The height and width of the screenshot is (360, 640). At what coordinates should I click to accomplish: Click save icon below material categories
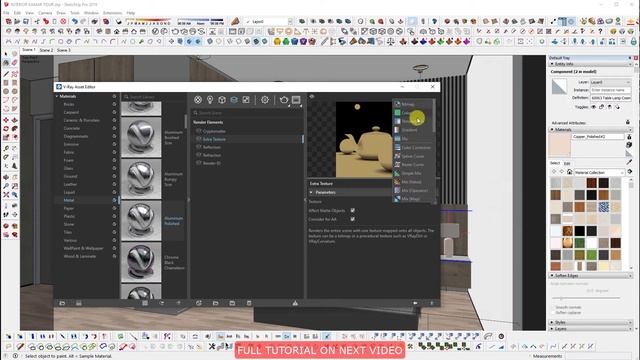79,303
